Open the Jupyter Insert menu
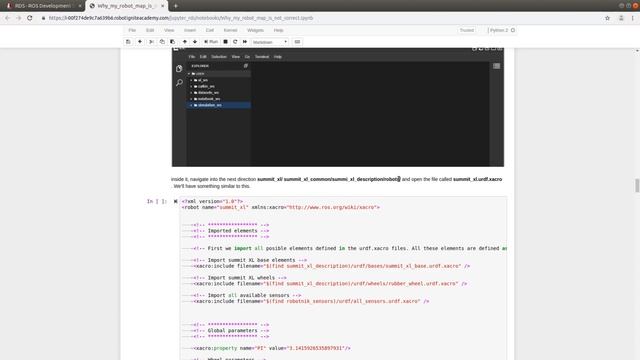Screen dimensions: 640x360 (x=190, y=30)
